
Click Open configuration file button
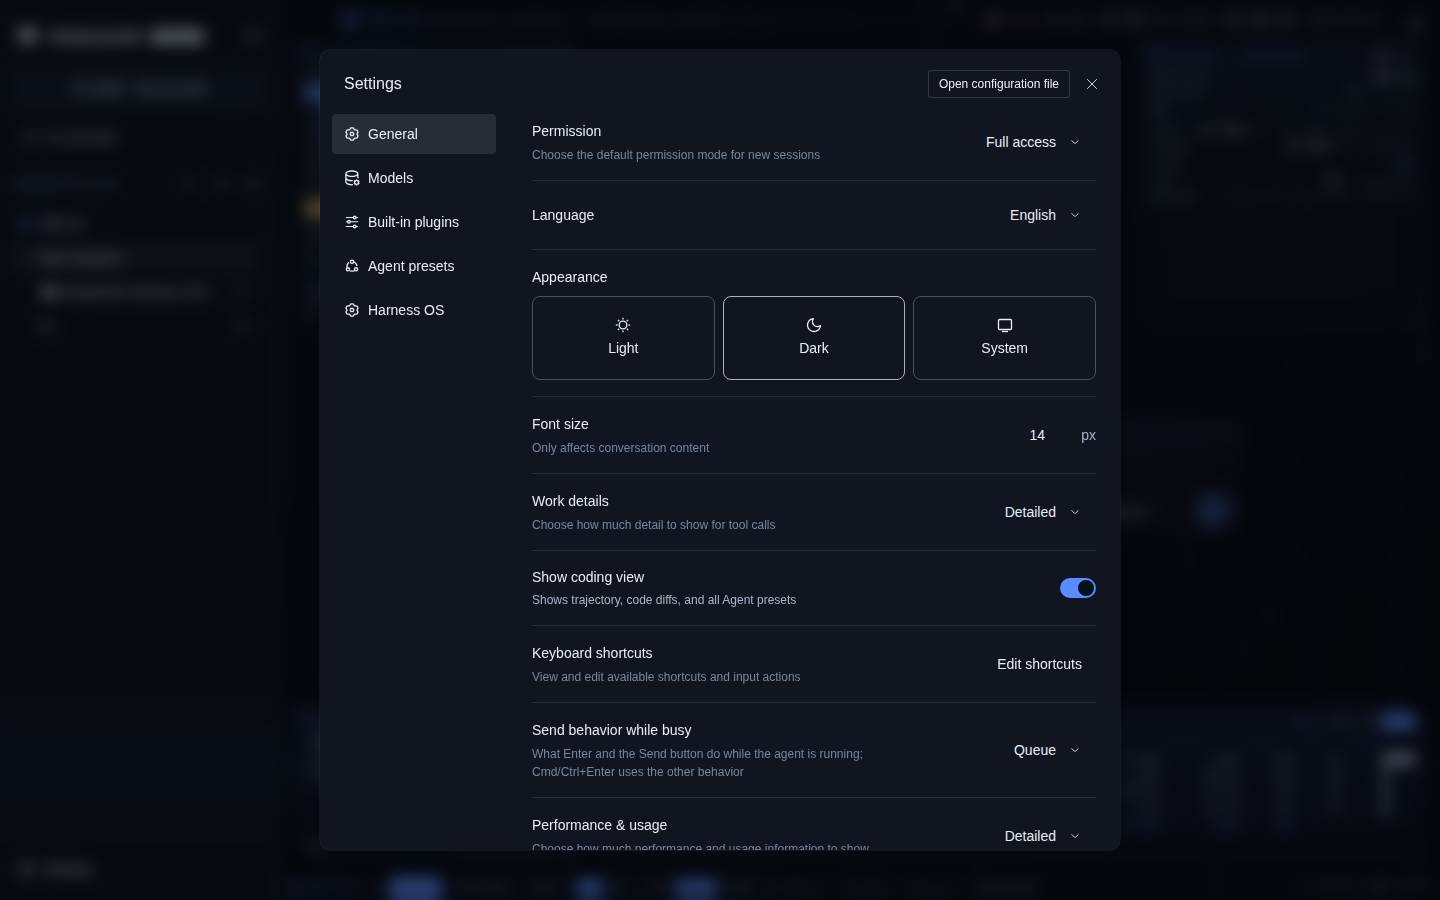(999, 84)
